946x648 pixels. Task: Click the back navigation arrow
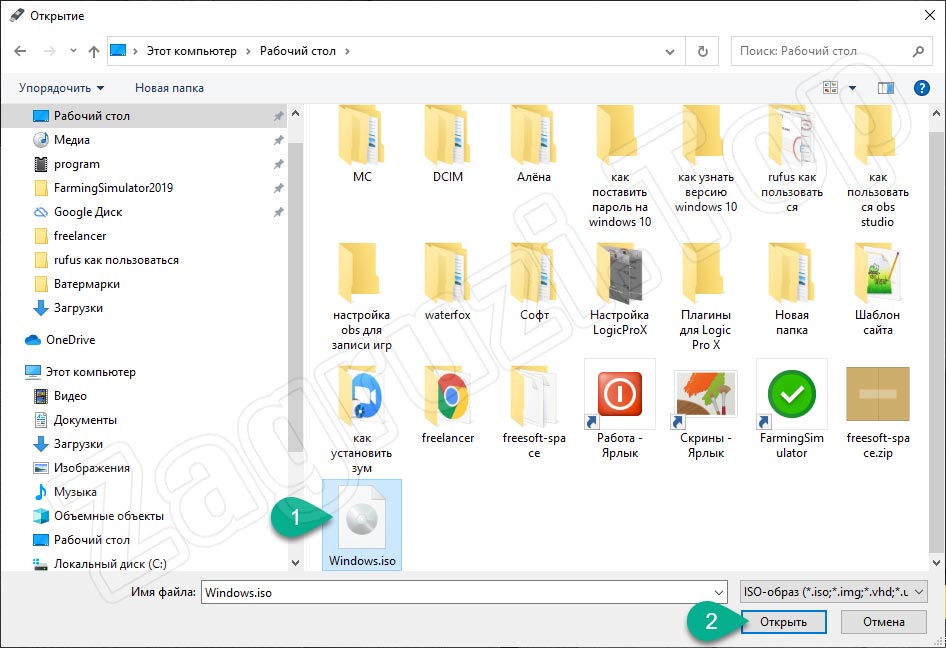click(20, 51)
